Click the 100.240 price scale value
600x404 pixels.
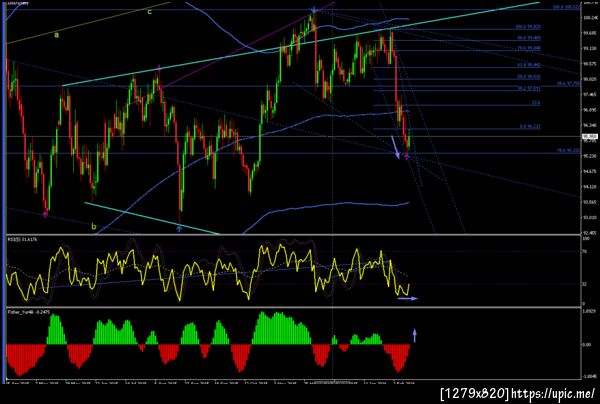click(x=589, y=18)
